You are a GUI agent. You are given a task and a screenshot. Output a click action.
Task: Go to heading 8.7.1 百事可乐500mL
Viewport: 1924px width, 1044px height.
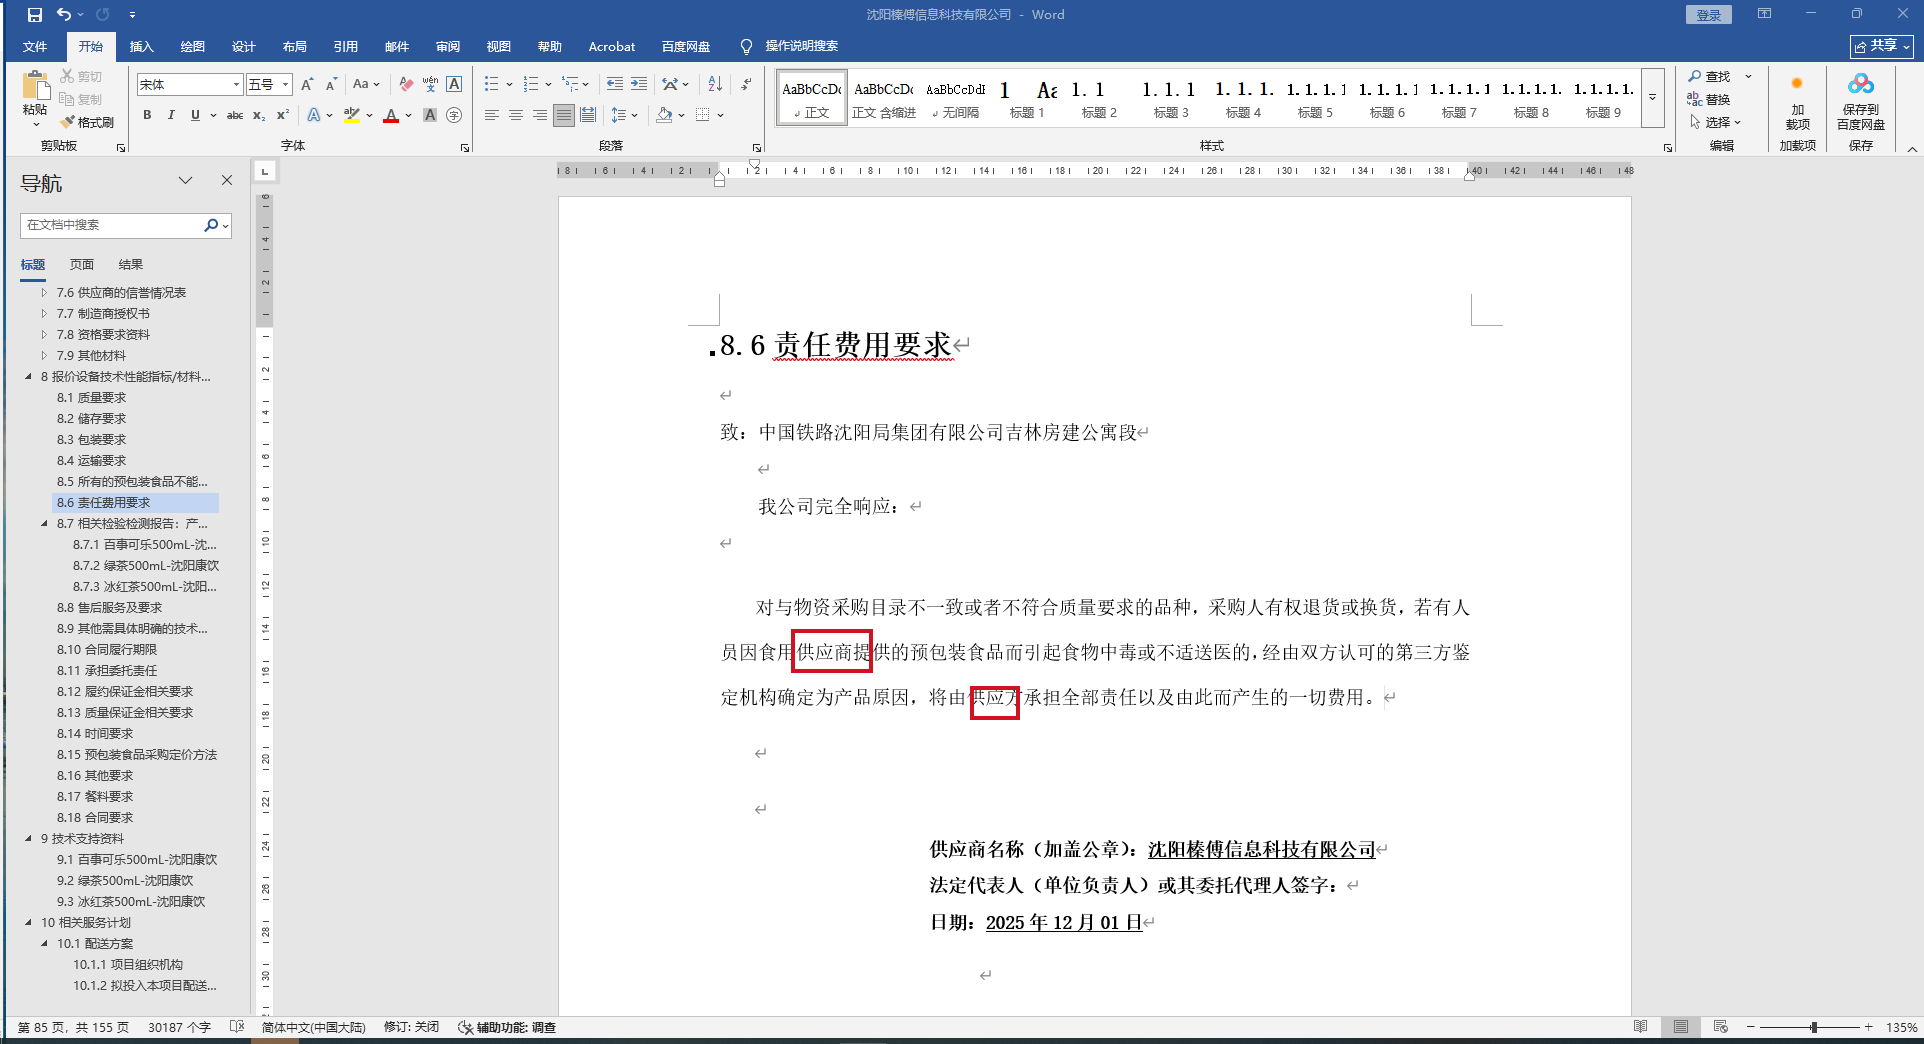point(145,545)
